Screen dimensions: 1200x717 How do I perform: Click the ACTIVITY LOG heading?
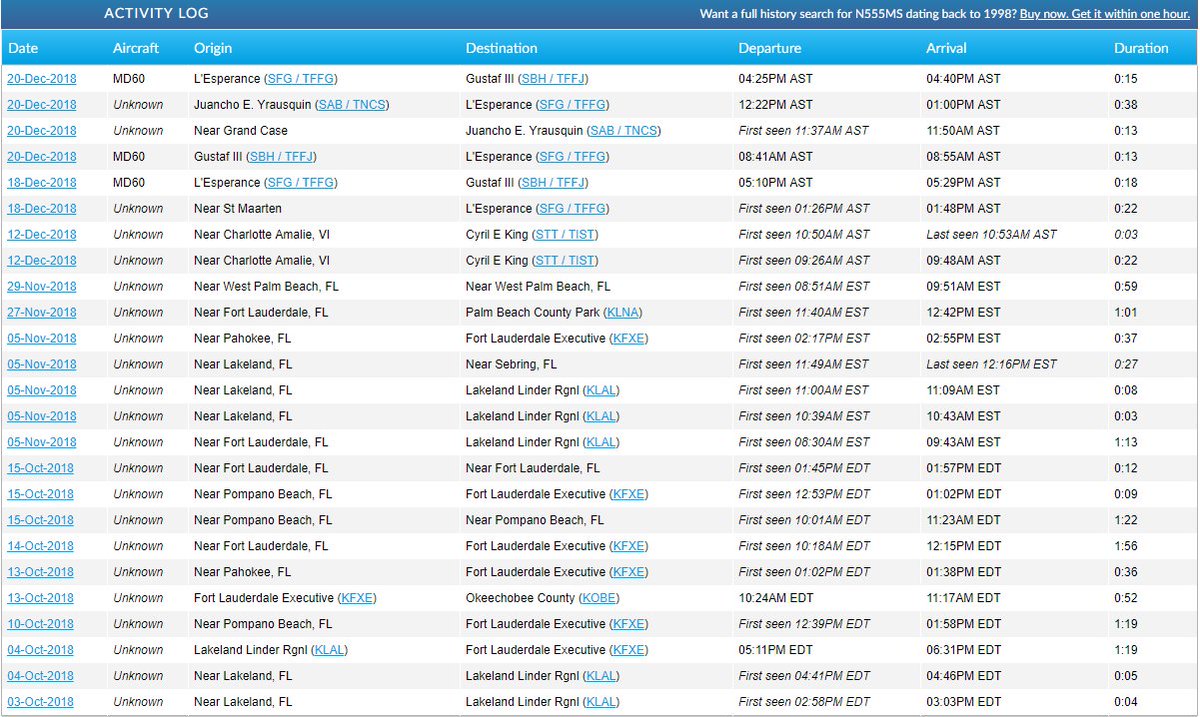(157, 15)
